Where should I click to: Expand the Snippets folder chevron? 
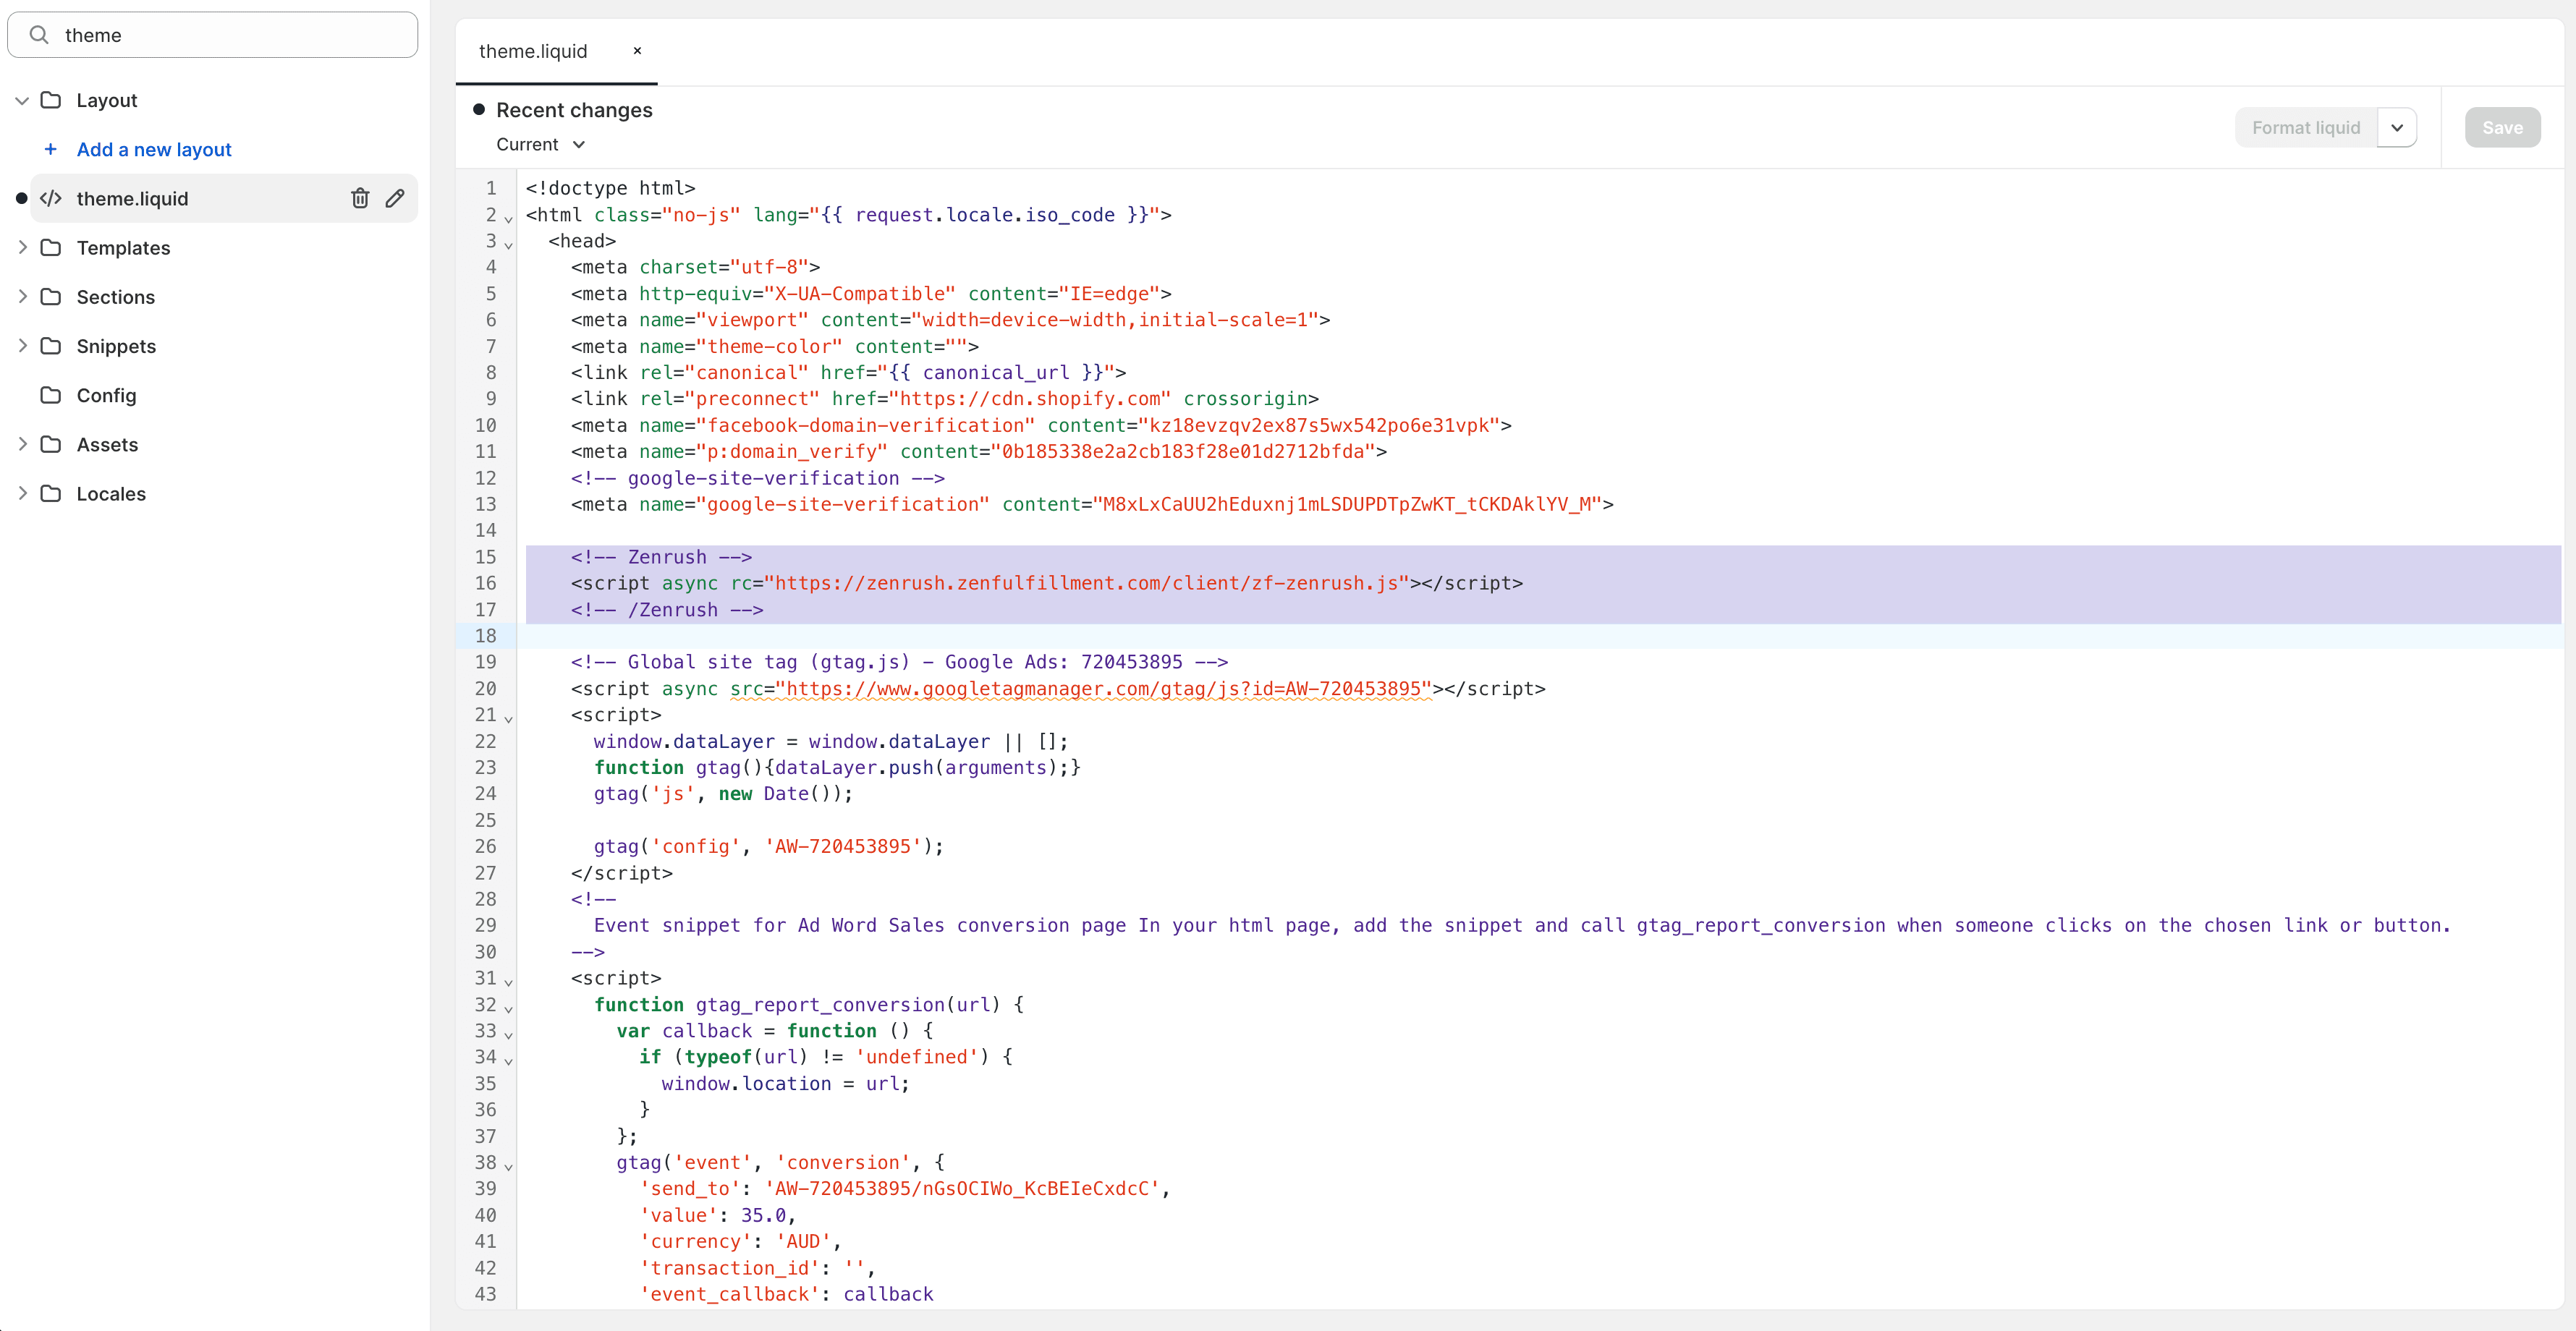click(22, 345)
